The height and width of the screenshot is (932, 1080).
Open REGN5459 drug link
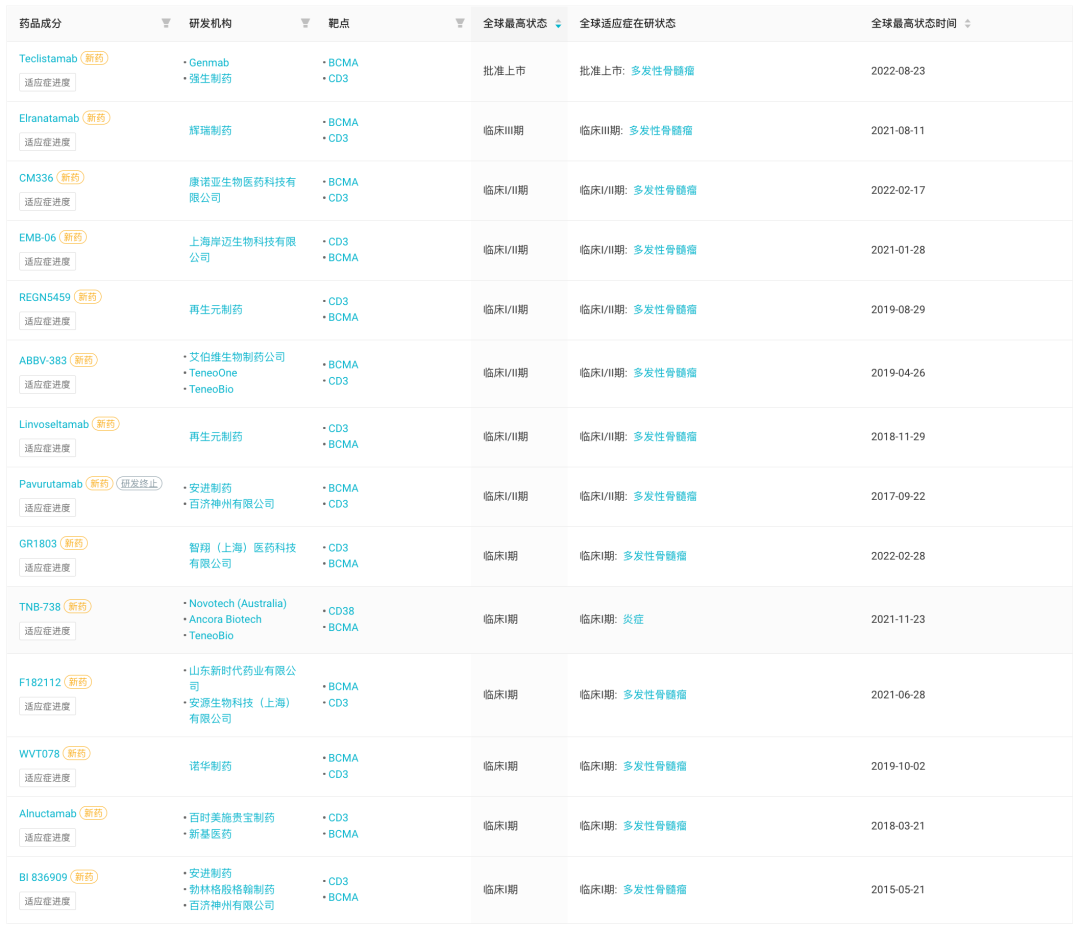coord(45,298)
